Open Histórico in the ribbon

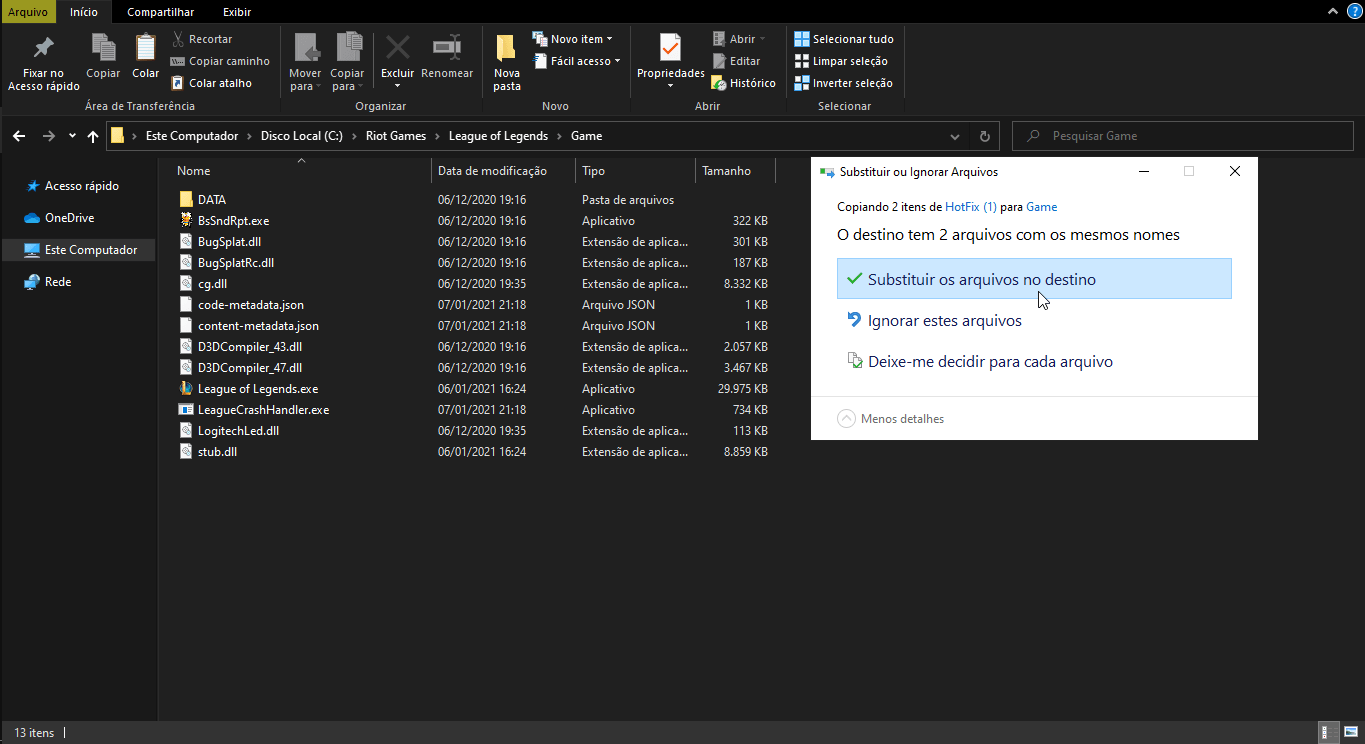coord(744,83)
